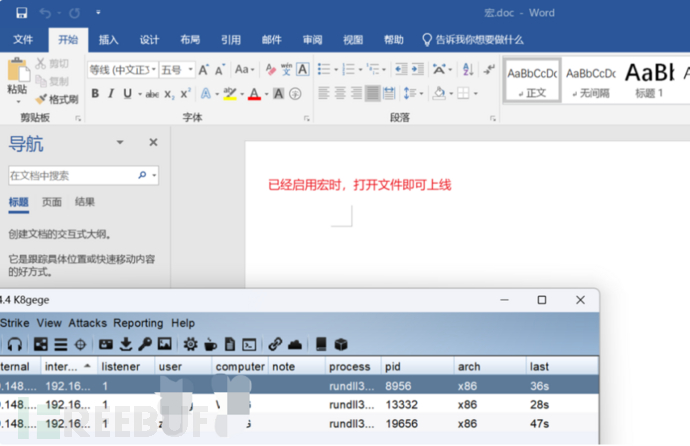The image size is (690, 446).
Task: Clear all formatting eraser icon
Action: click(271, 69)
